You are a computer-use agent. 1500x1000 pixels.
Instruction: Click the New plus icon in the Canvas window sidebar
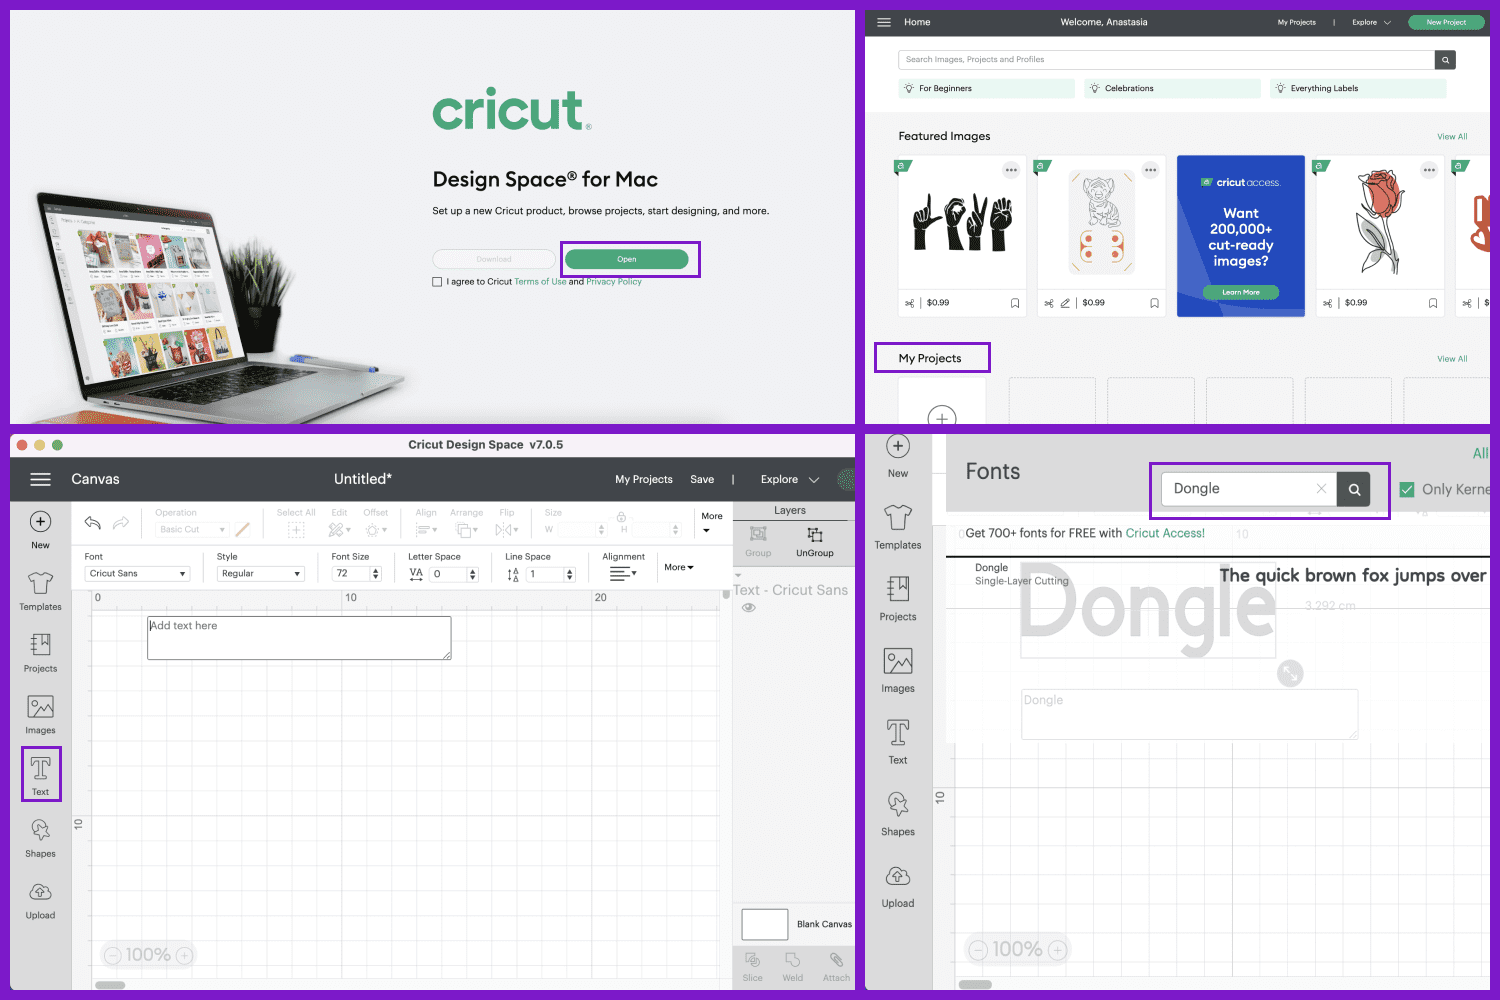40,521
